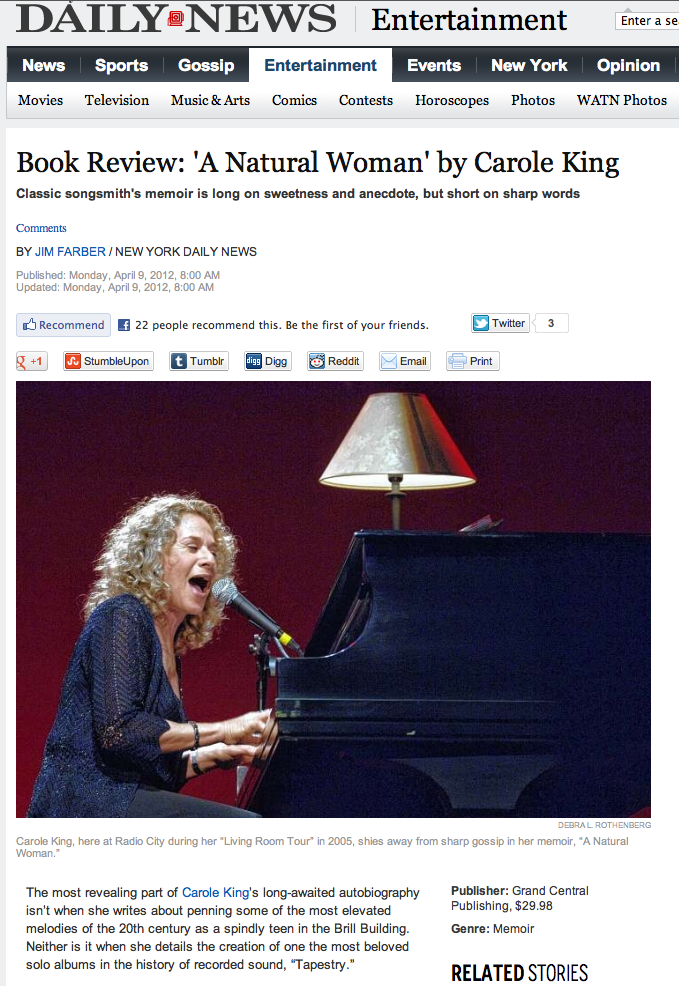Email this article
Image resolution: width=679 pixels, height=986 pixels.
[x=405, y=361]
